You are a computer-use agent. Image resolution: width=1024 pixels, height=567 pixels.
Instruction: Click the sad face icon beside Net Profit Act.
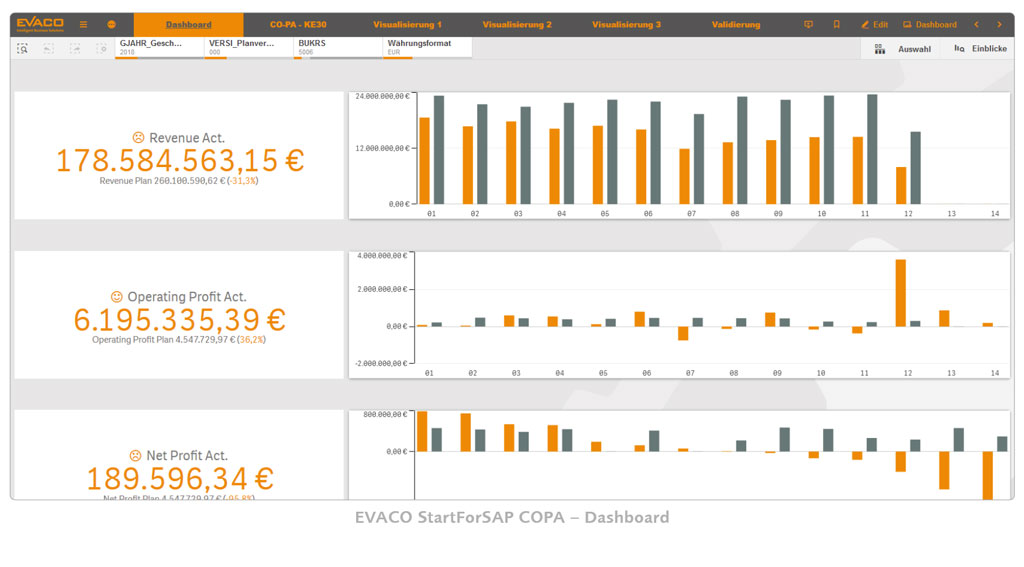[x=135, y=455]
